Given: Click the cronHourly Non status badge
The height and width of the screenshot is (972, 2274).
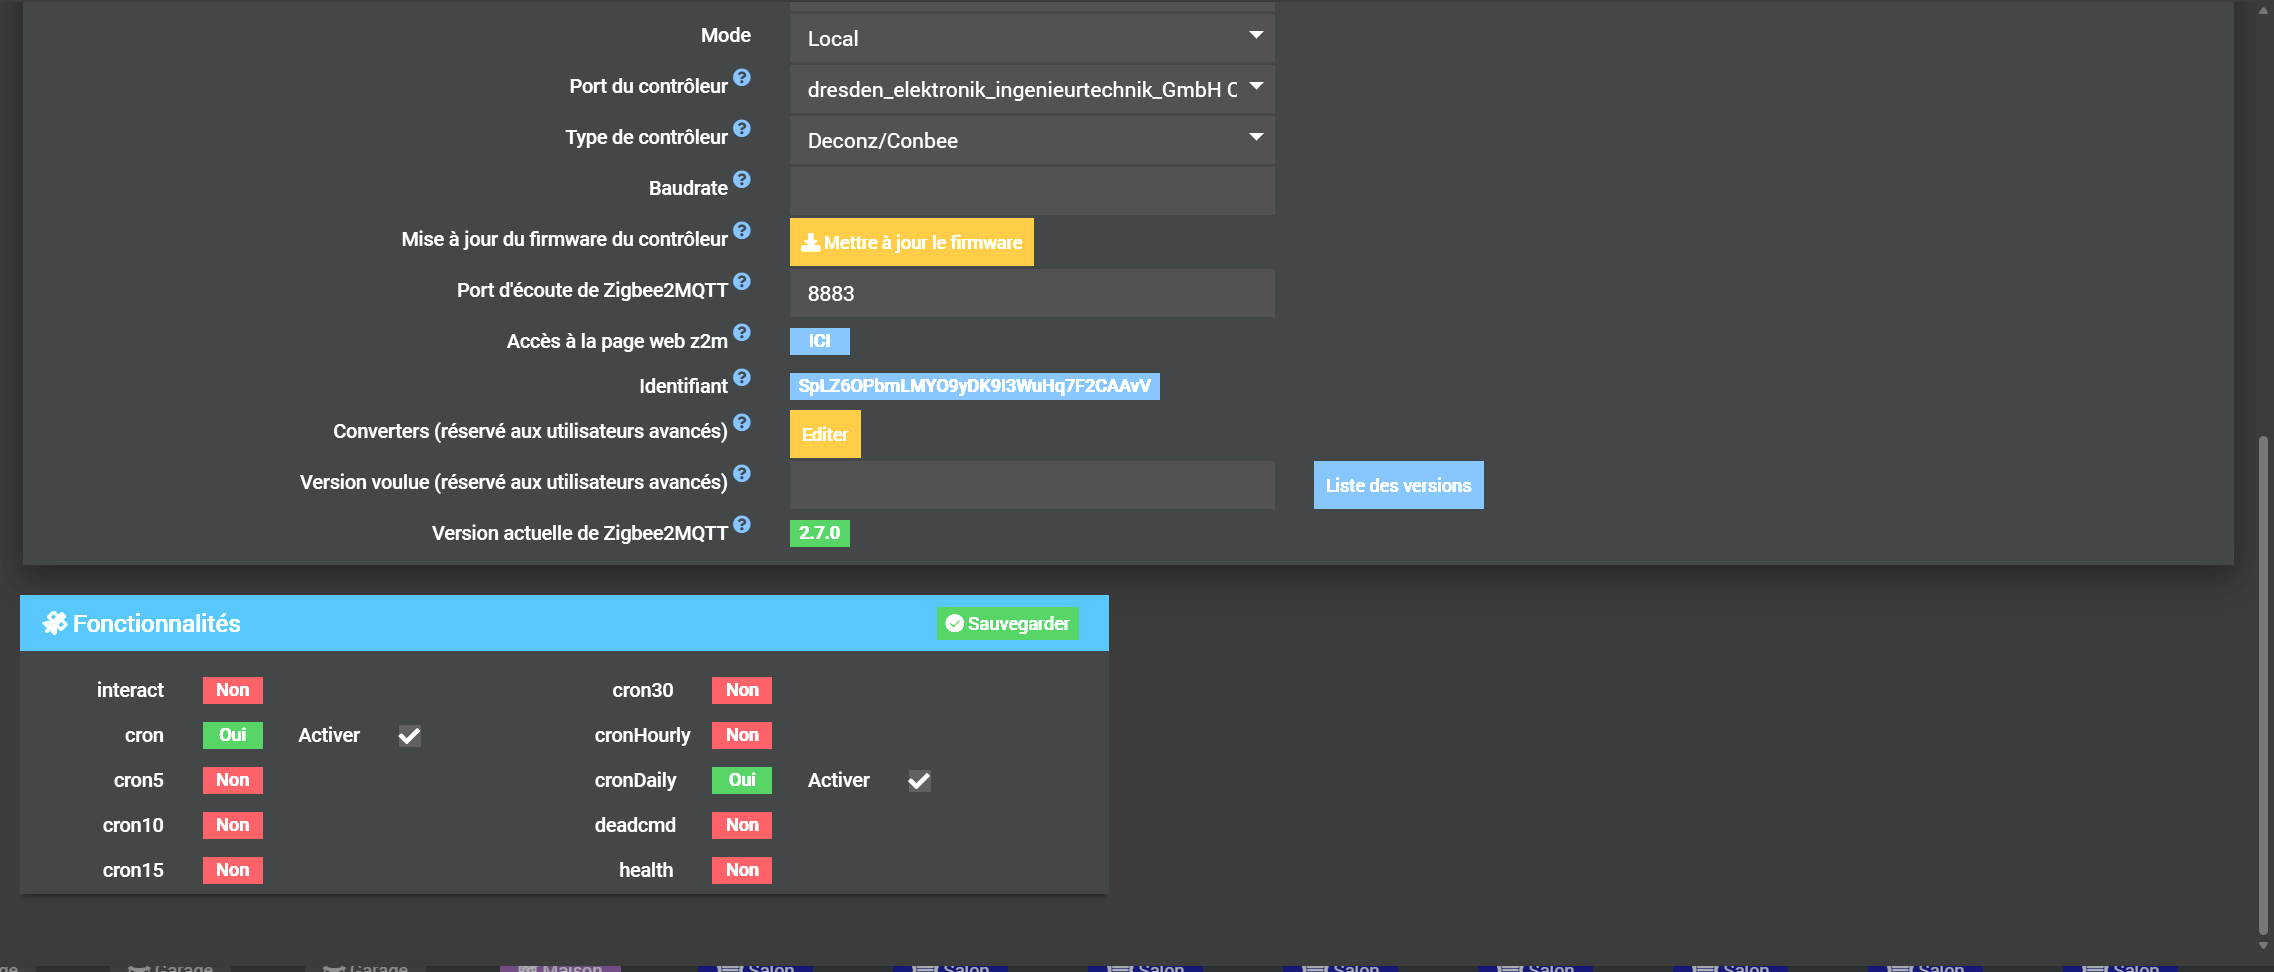Looking at the screenshot, I should click(x=742, y=735).
